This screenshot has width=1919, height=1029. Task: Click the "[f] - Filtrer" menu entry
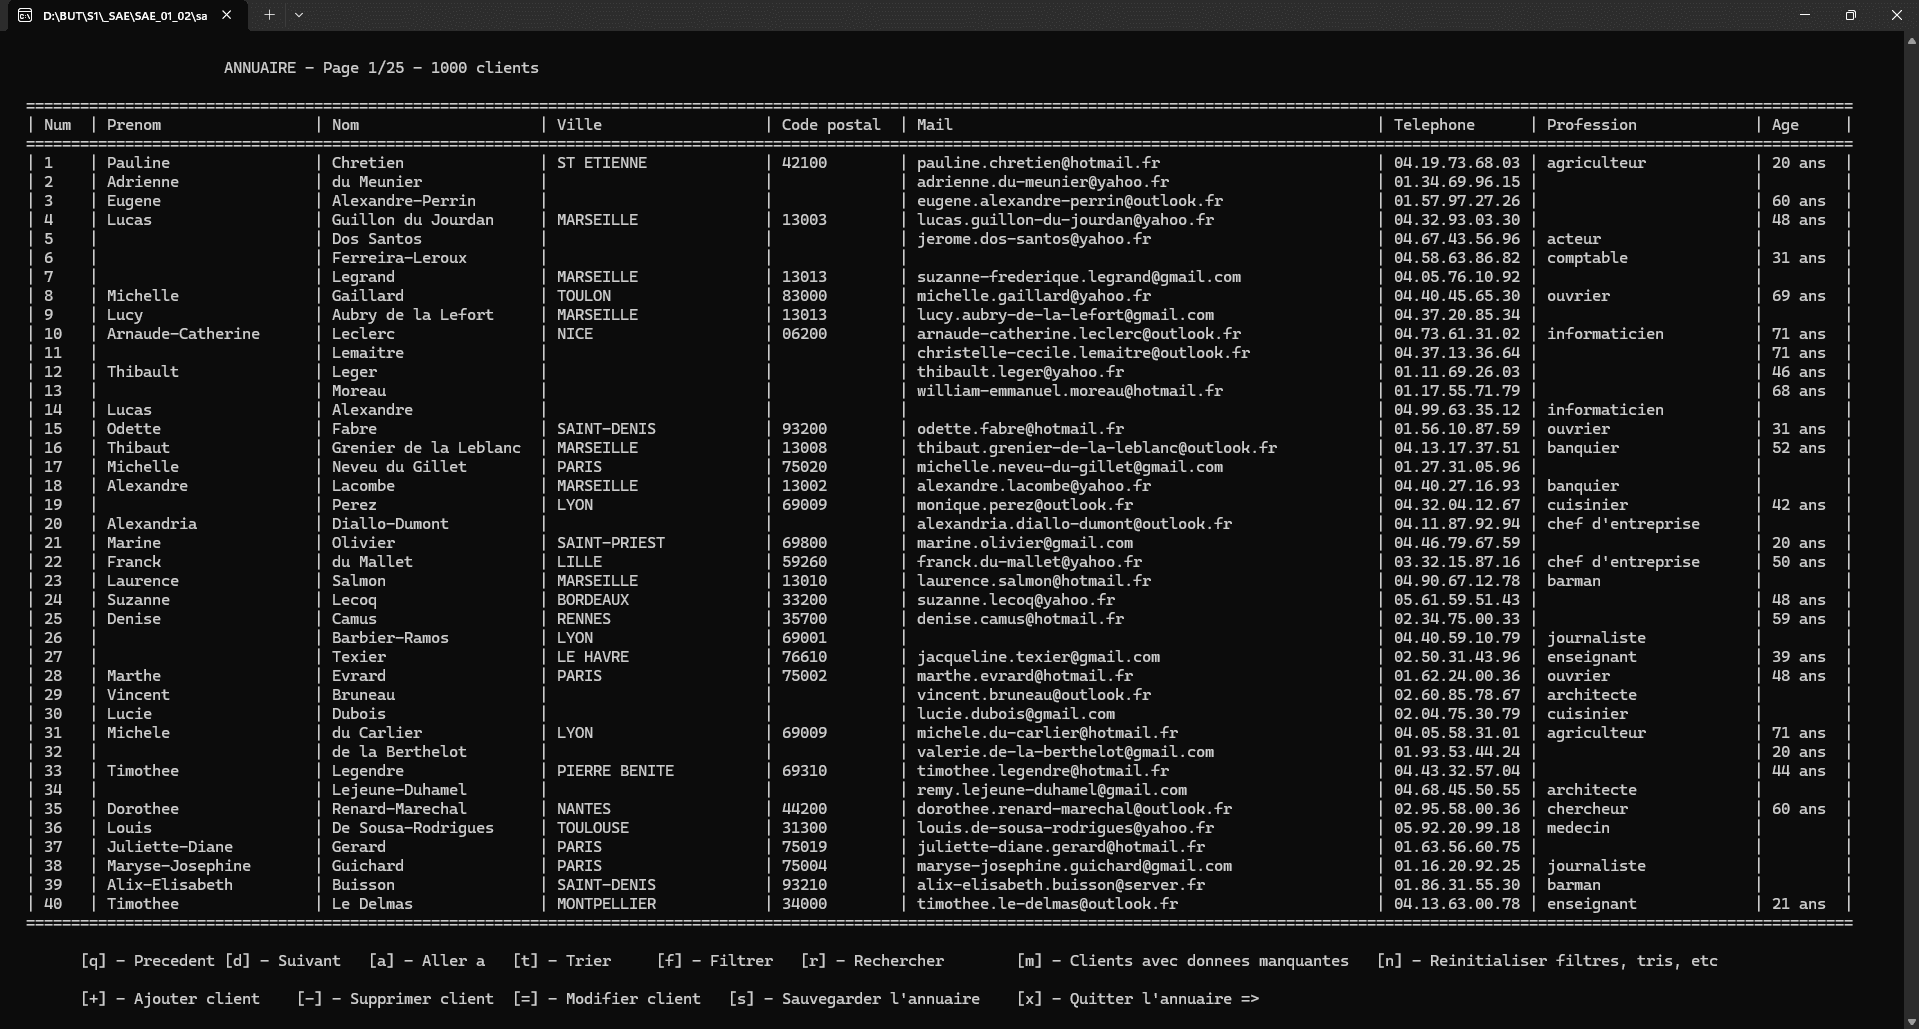[x=714, y=961]
